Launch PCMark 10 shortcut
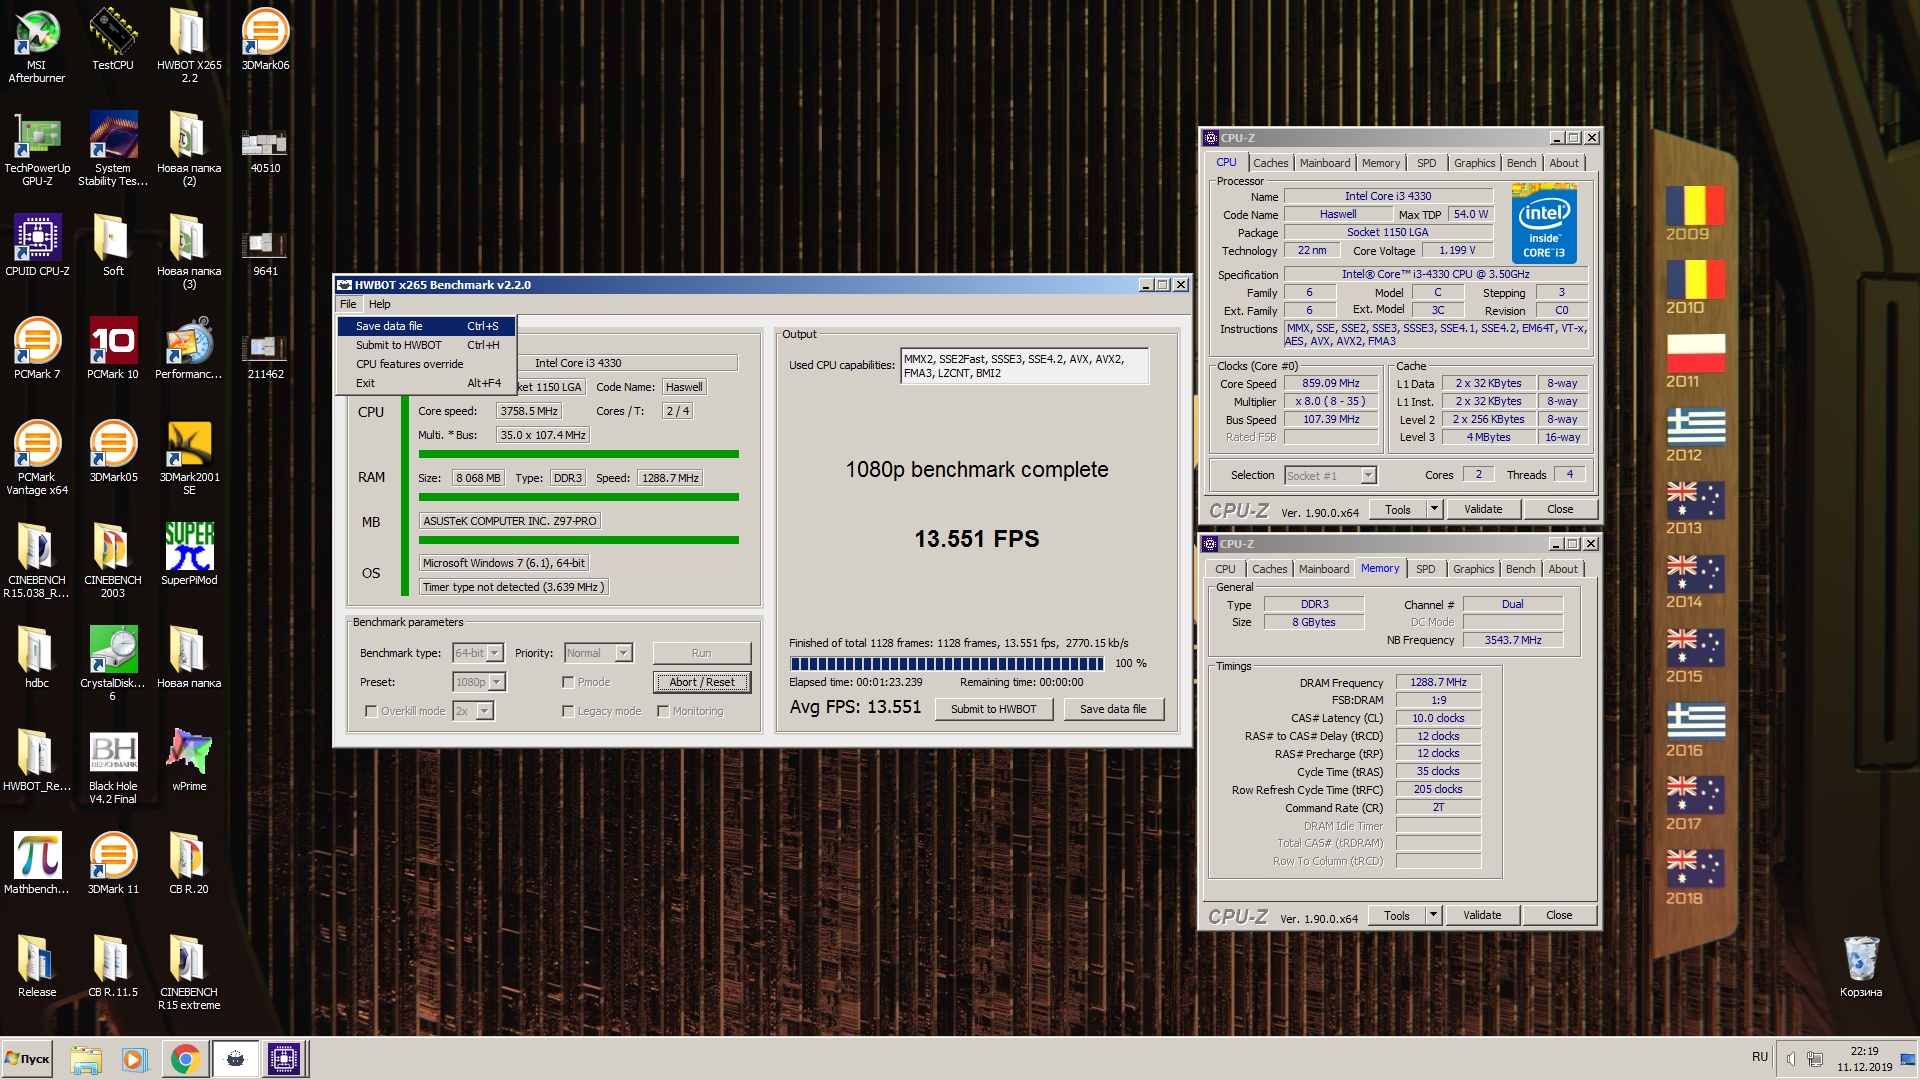The image size is (1920, 1080). pyautogui.click(x=113, y=348)
